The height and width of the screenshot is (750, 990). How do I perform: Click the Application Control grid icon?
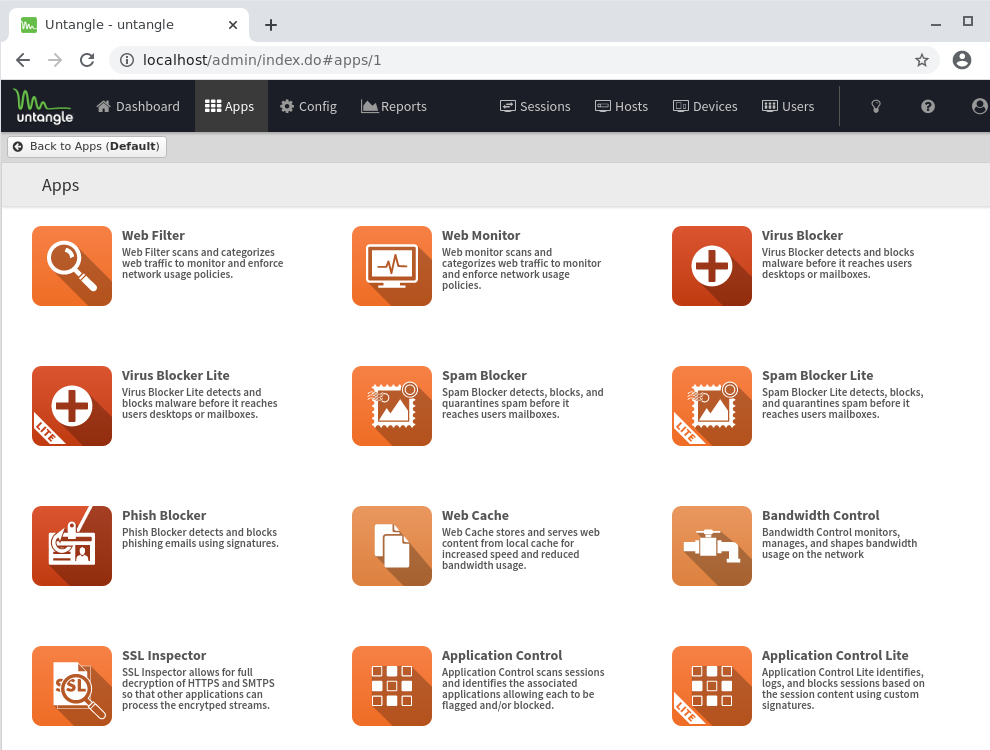392,686
